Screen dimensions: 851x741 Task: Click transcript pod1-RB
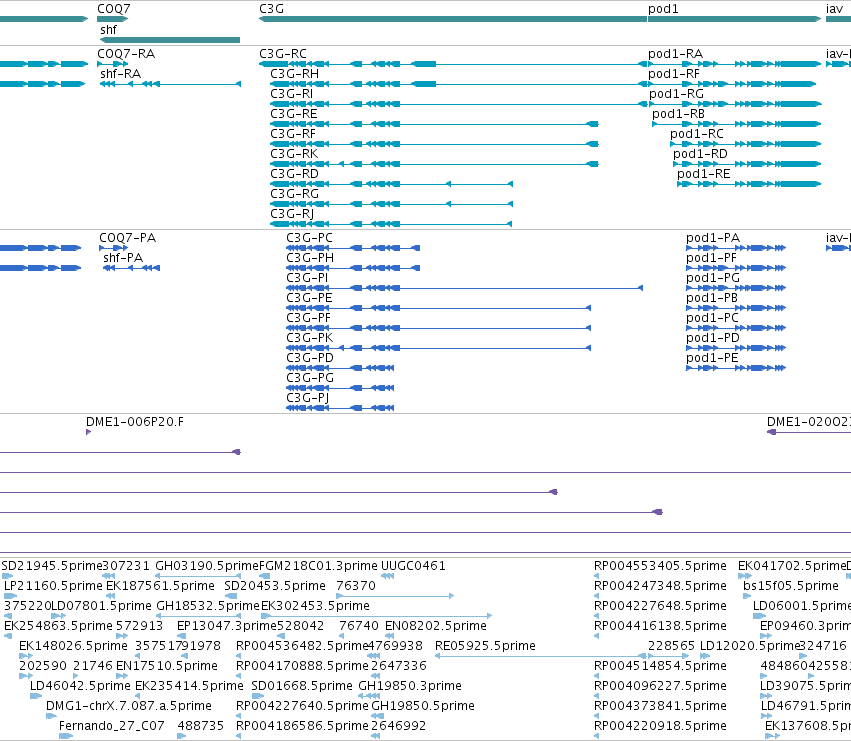tap(678, 114)
